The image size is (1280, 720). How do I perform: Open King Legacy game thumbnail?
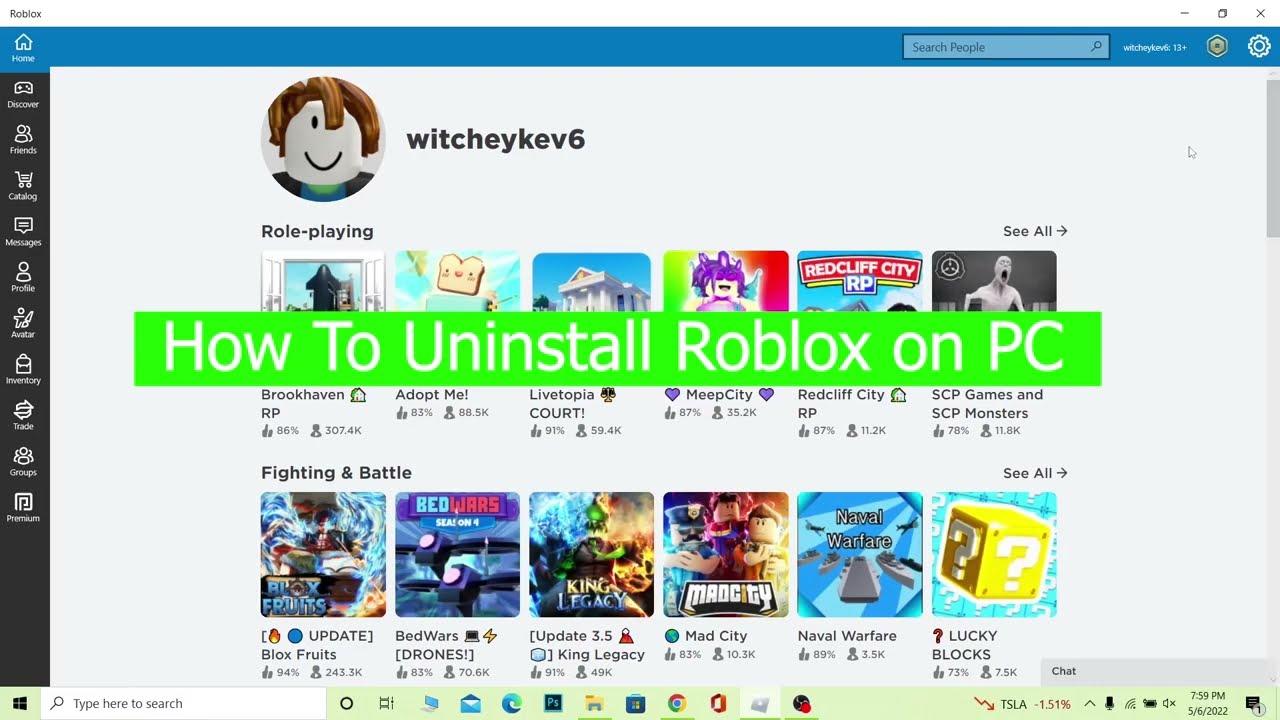[591, 554]
